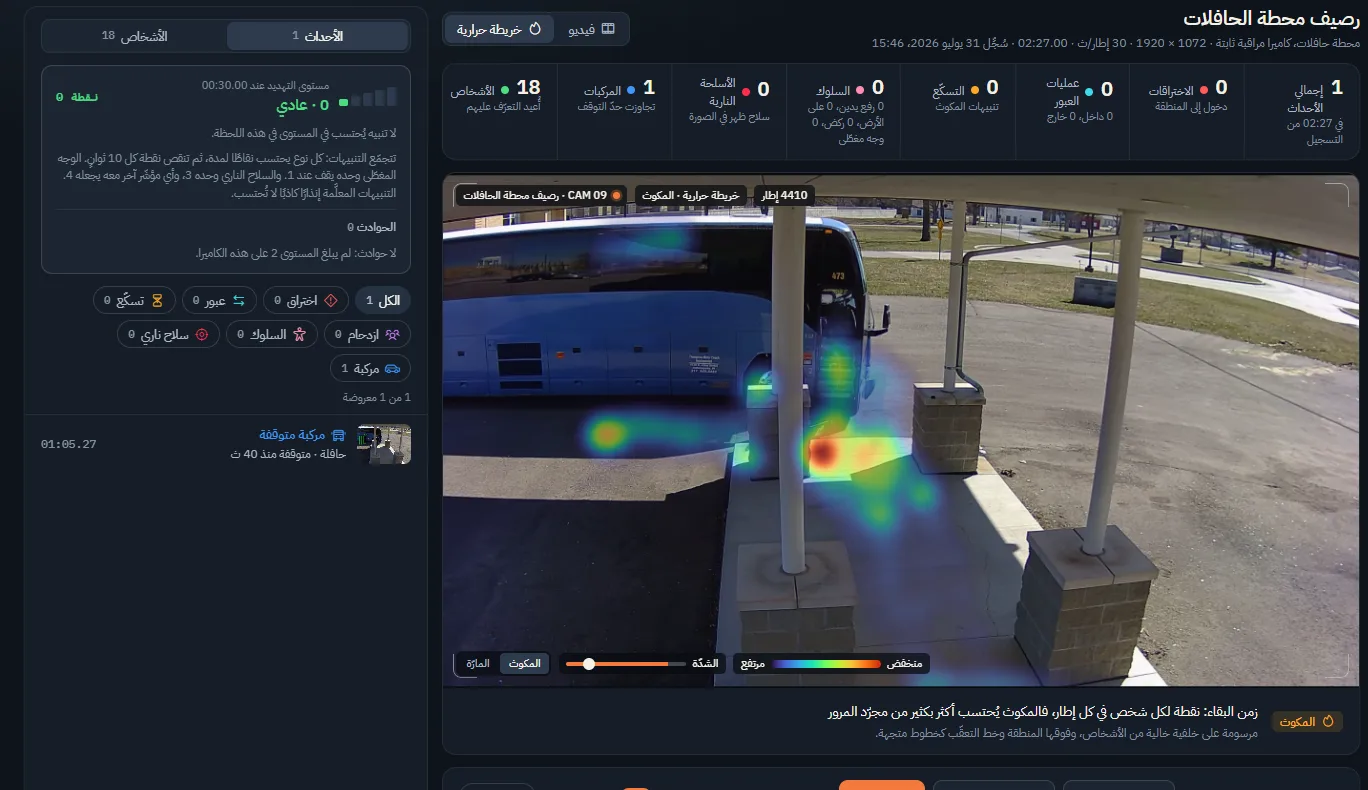Toggle the اختراق 0 event filter
1368x790 pixels.
pos(306,300)
